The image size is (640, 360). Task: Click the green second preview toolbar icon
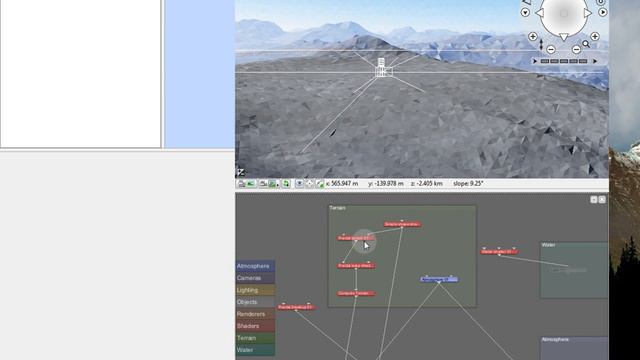251,184
